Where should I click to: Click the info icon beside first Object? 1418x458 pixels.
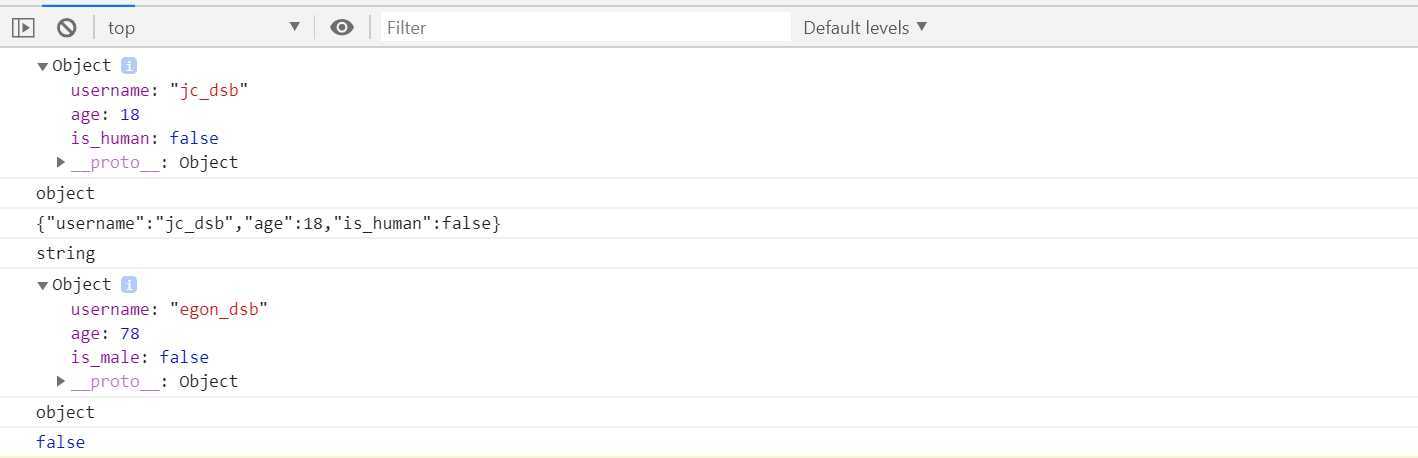(x=129, y=65)
